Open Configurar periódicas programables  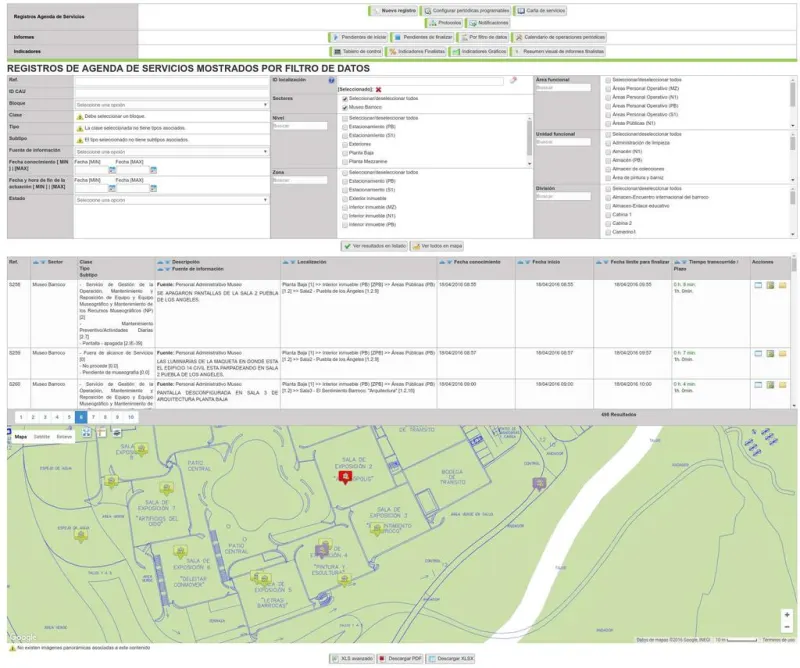[466, 11]
